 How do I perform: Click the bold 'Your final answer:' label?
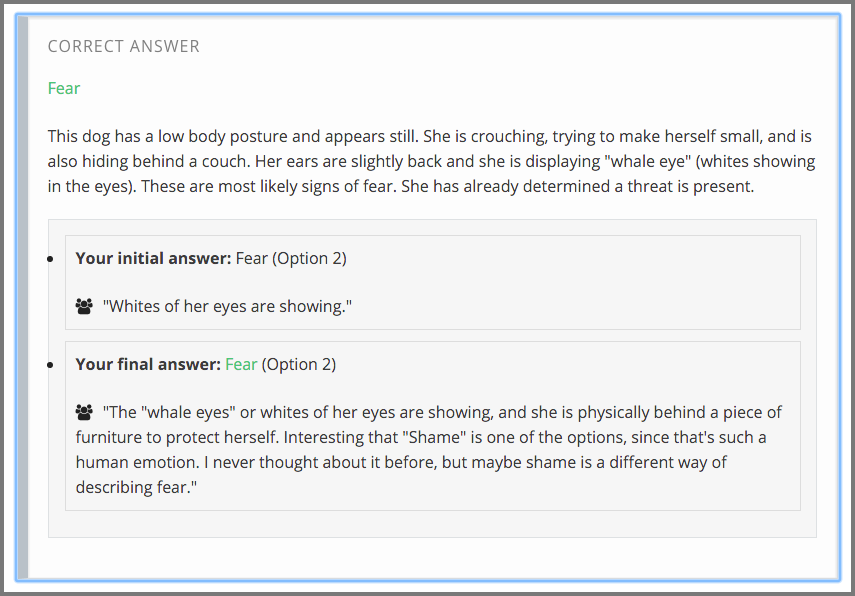[148, 364]
